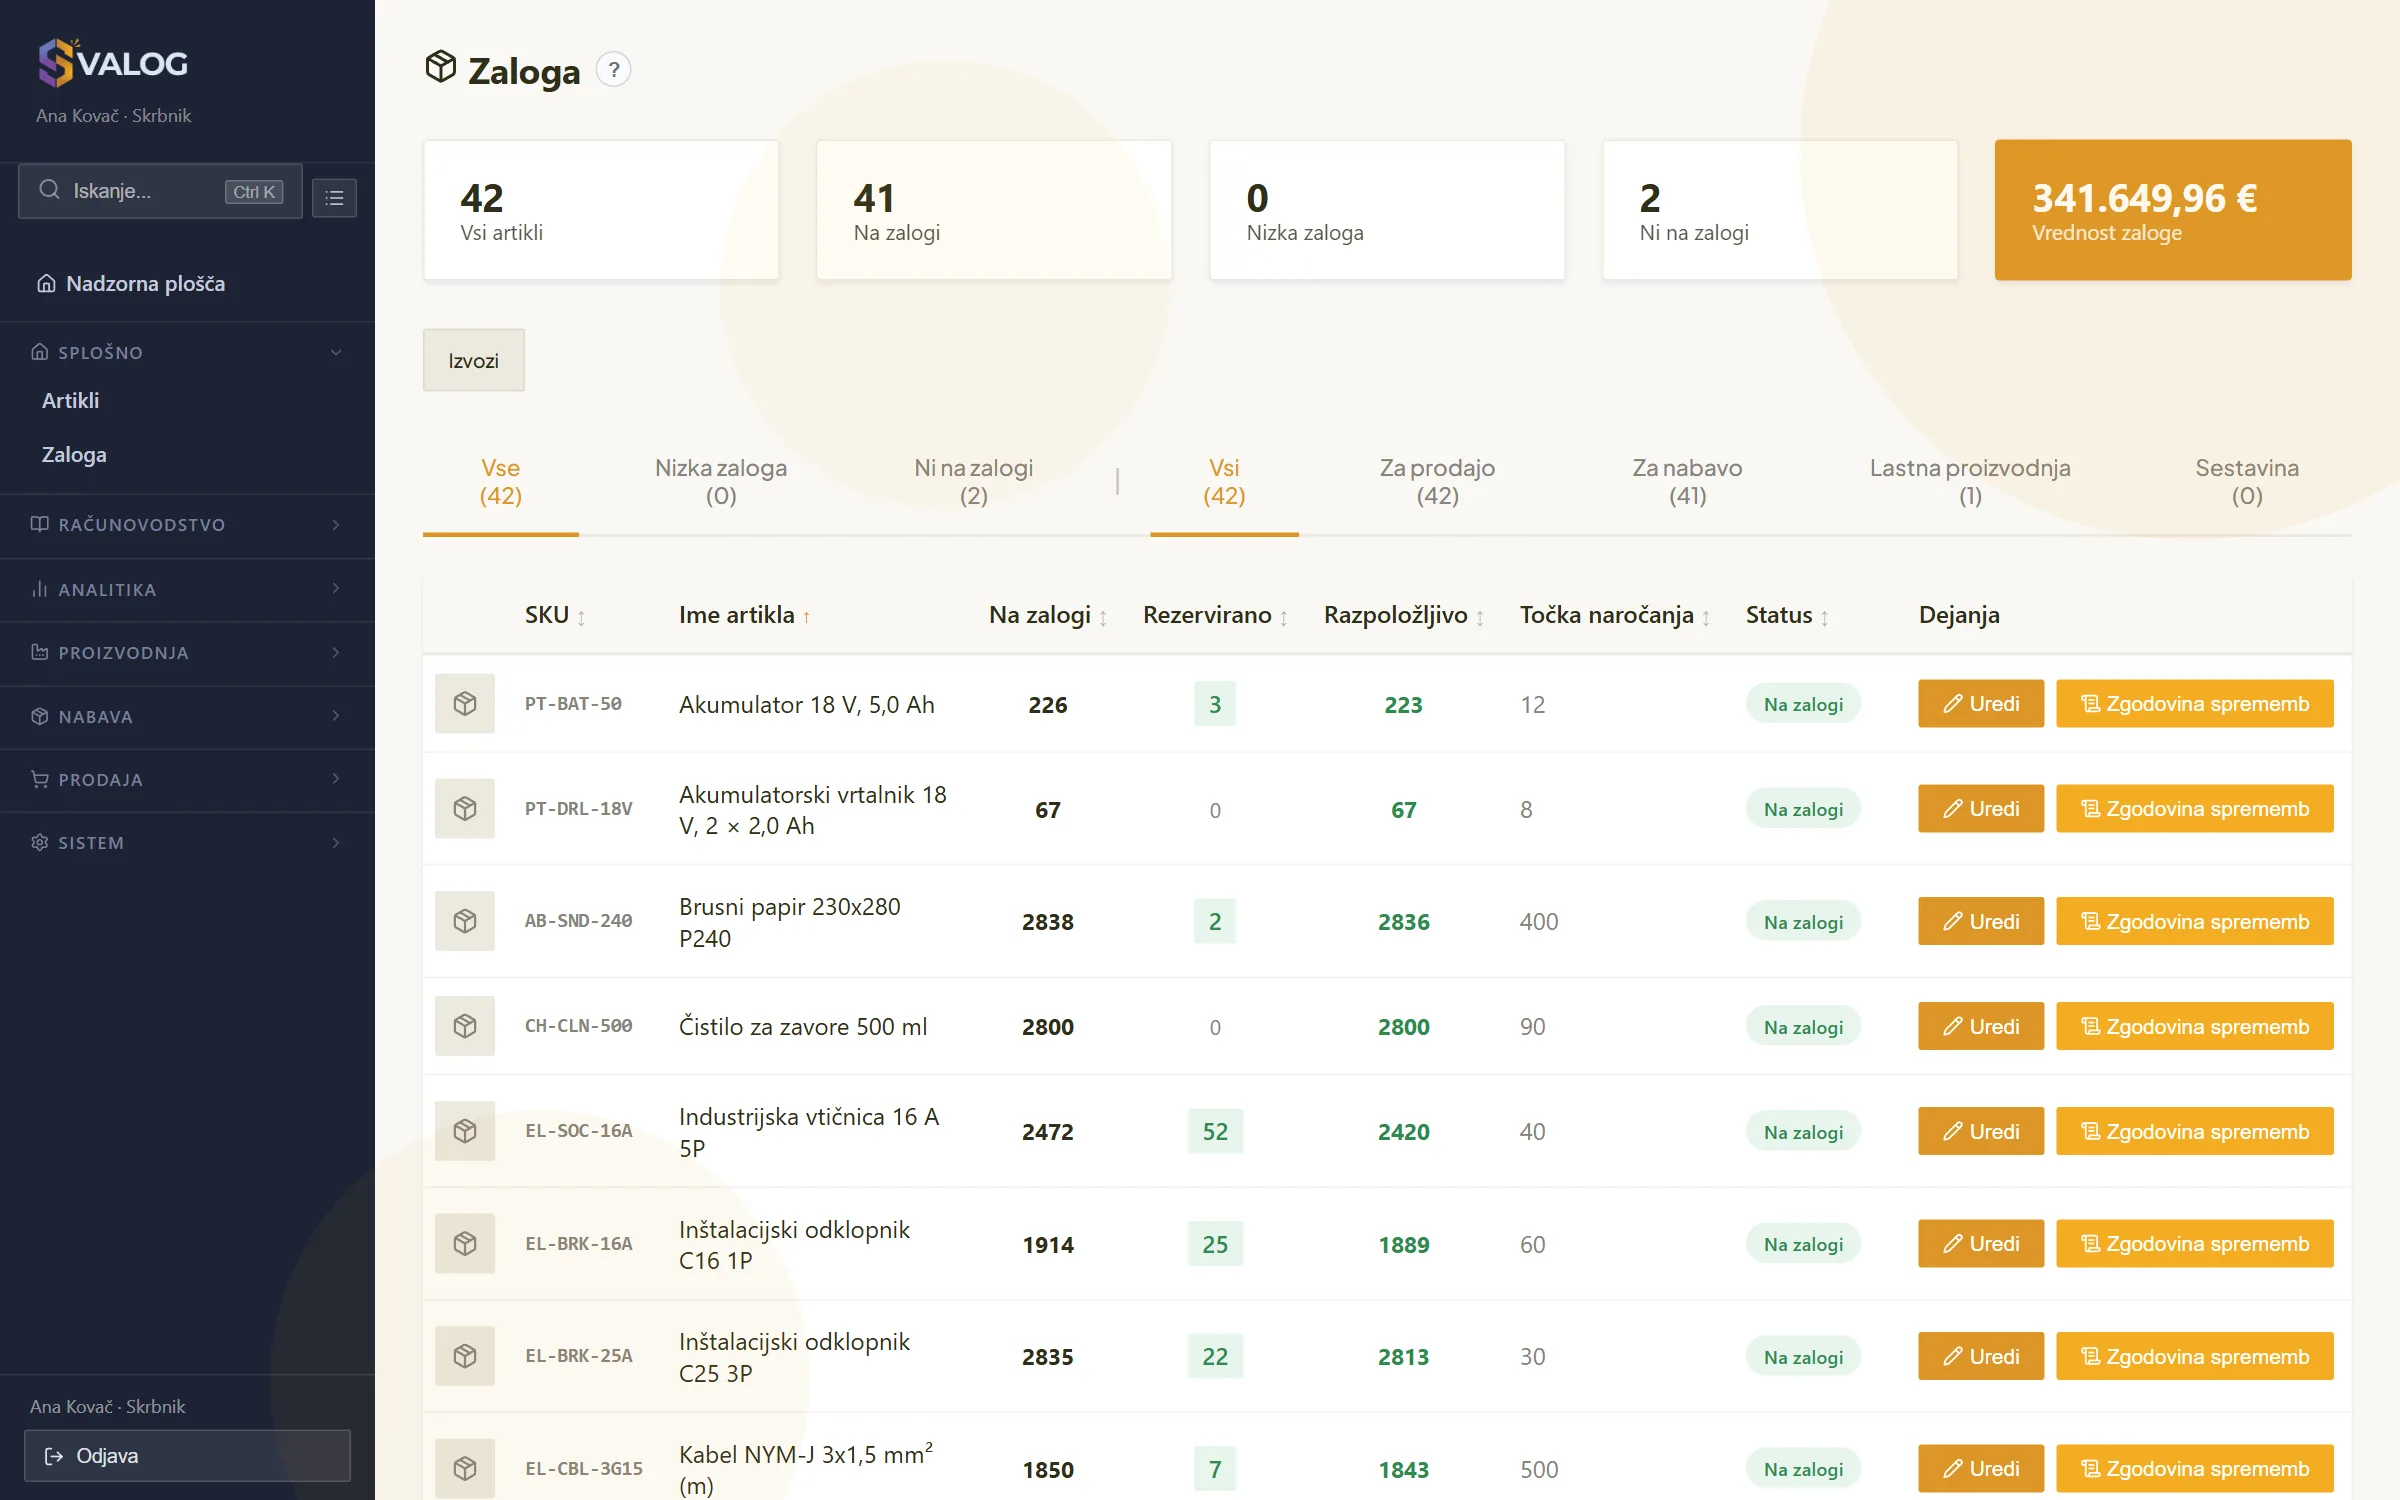Collapse the Splošno sidebar section
This screenshot has height=1500, width=2400.
187,352
